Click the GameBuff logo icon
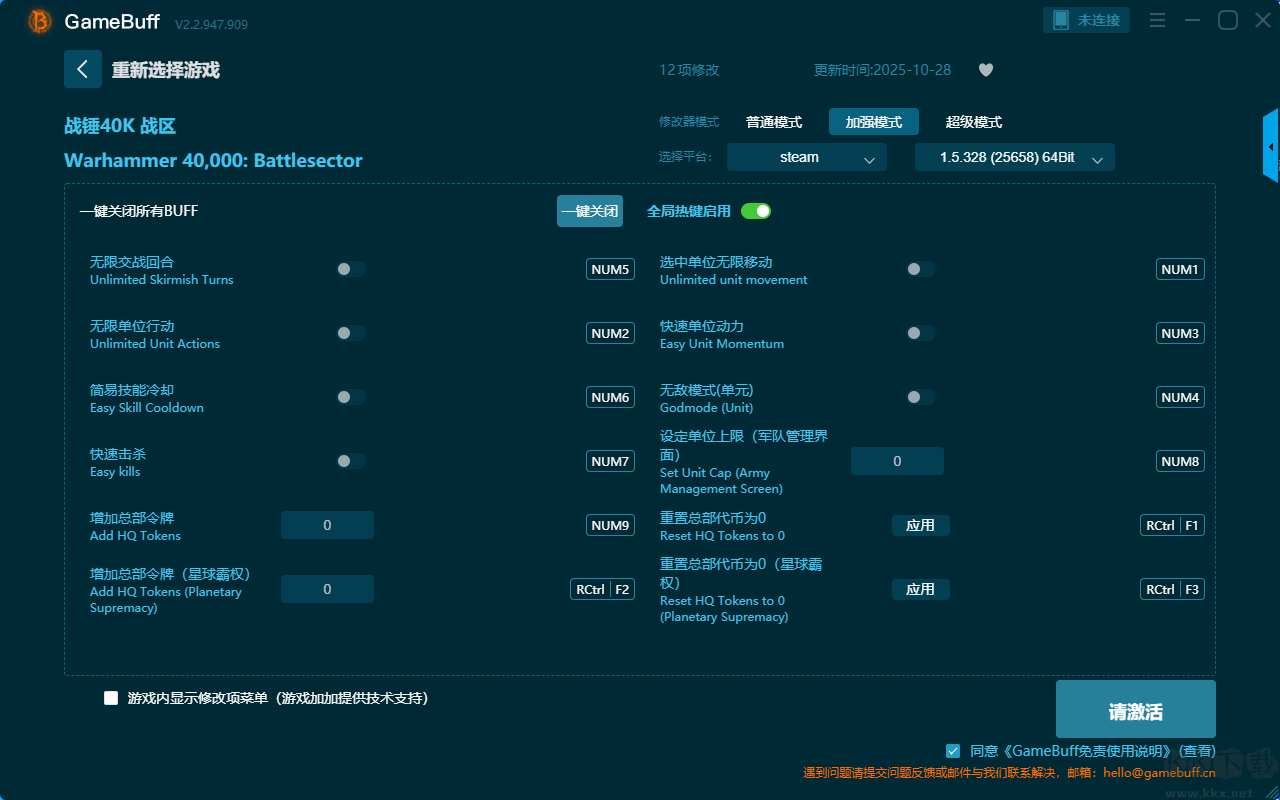The height and width of the screenshot is (800, 1280). tap(40, 21)
